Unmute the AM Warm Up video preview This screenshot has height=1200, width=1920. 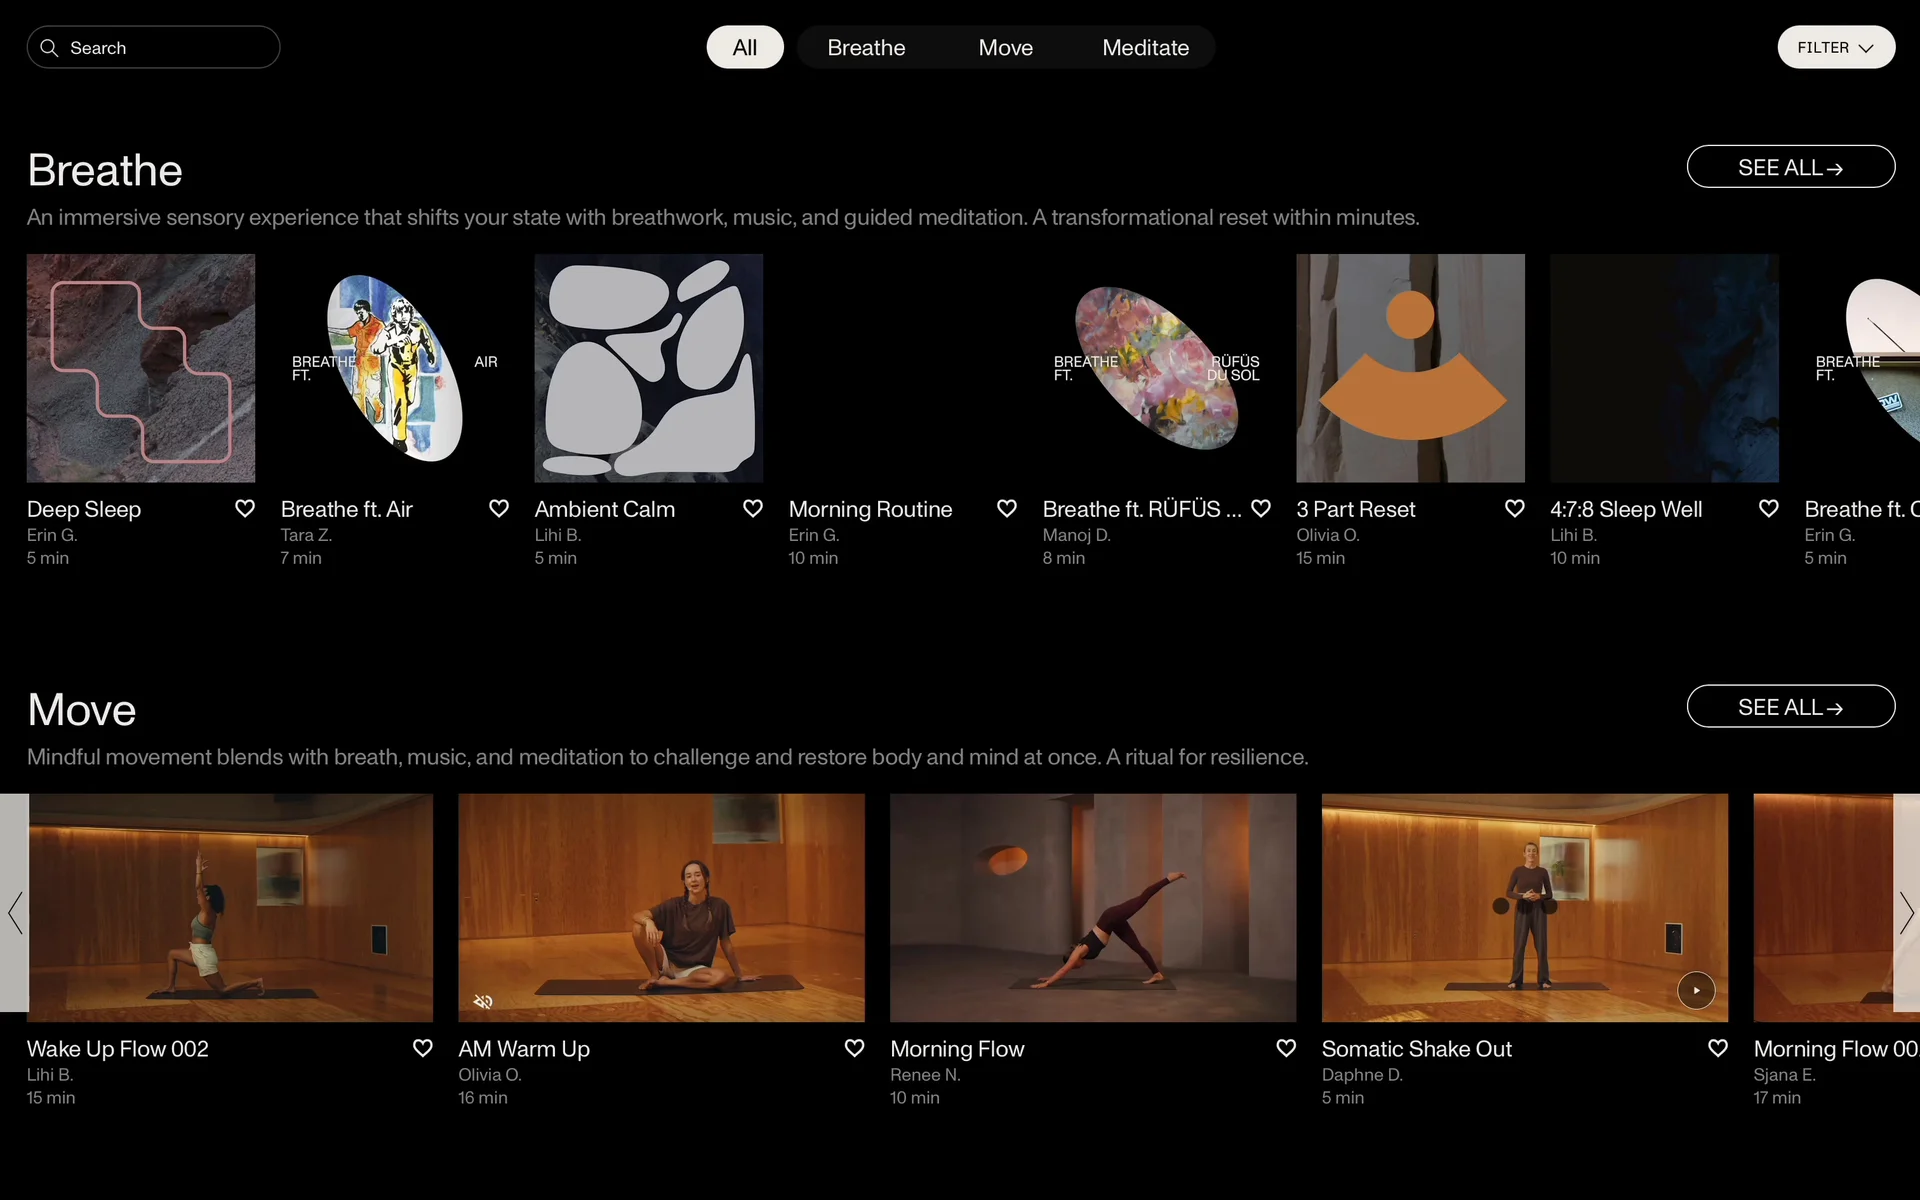(x=483, y=1001)
